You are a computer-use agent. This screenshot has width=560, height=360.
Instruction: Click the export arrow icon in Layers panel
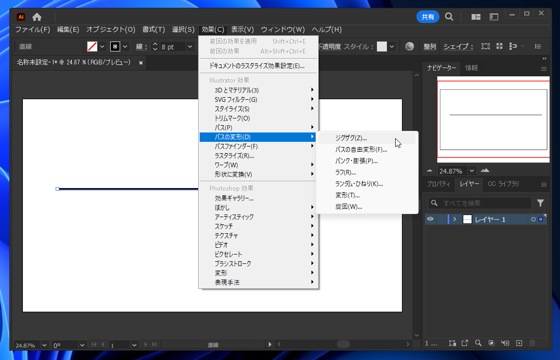[465, 343]
